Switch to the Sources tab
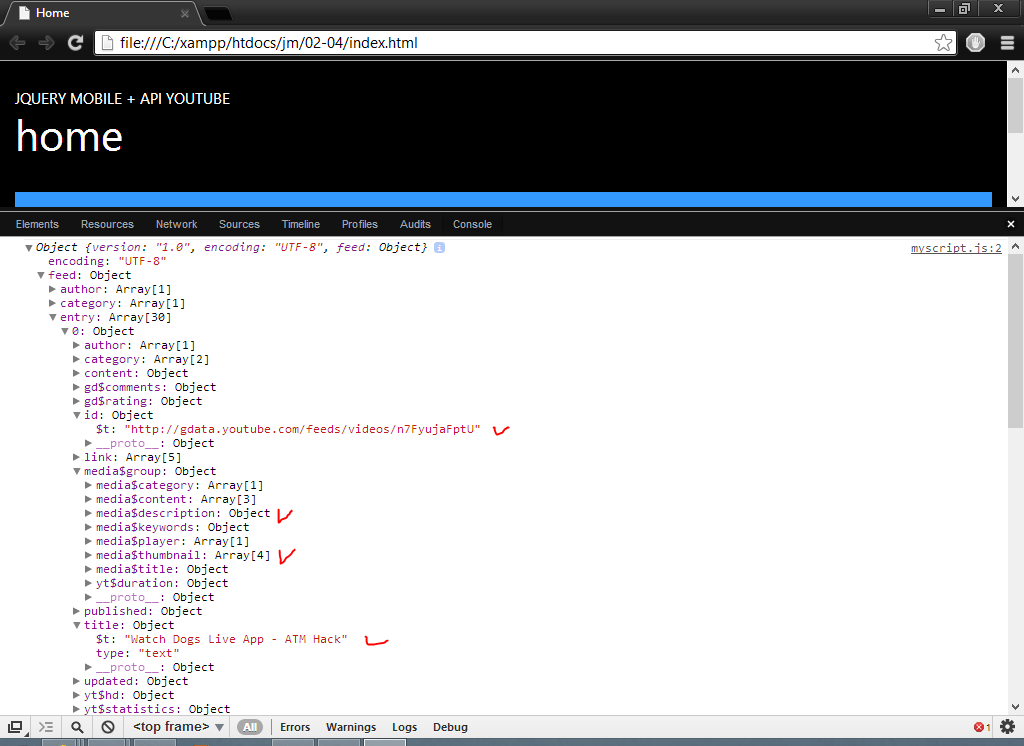The width and height of the screenshot is (1024, 746). (239, 224)
